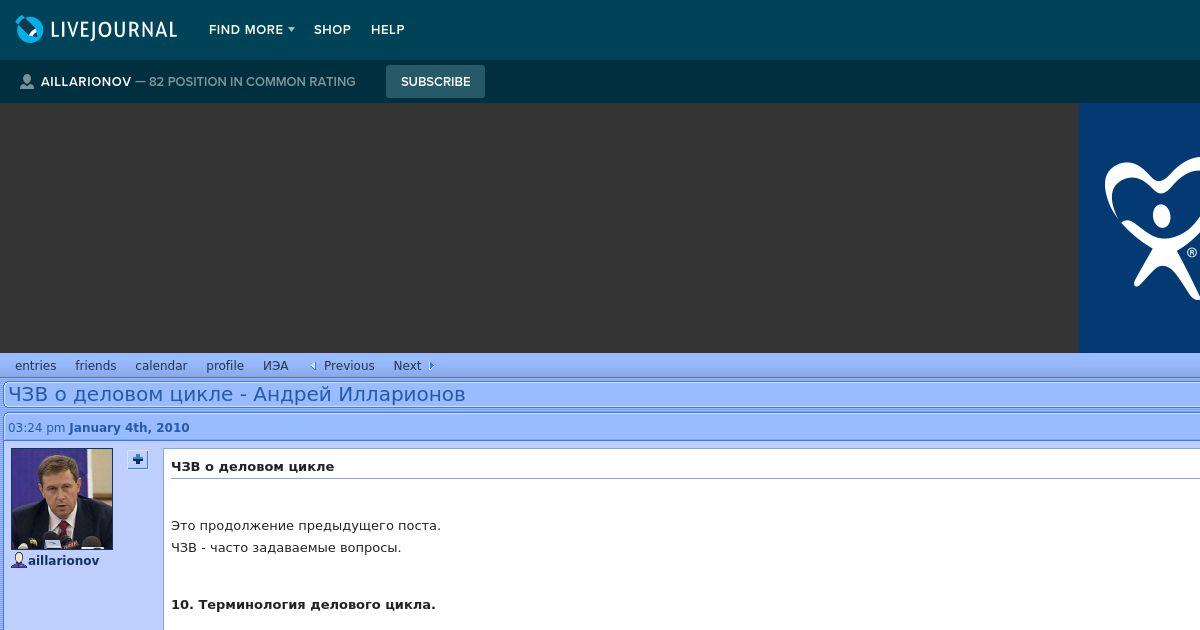The width and height of the screenshot is (1200, 630).
Task: Open the January 4th, 2010 date link
Action: tap(129, 428)
